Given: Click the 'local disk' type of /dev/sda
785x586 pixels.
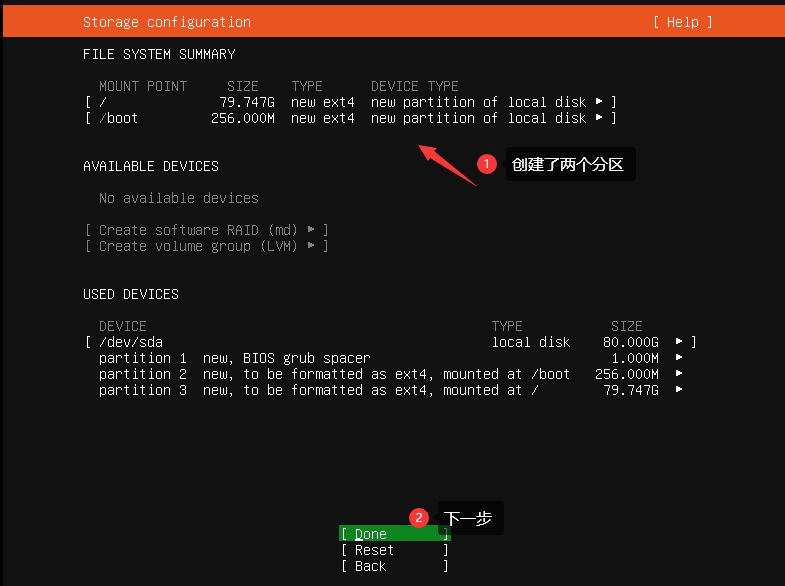Looking at the screenshot, I should pyautogui.click(x=531, y=342).
